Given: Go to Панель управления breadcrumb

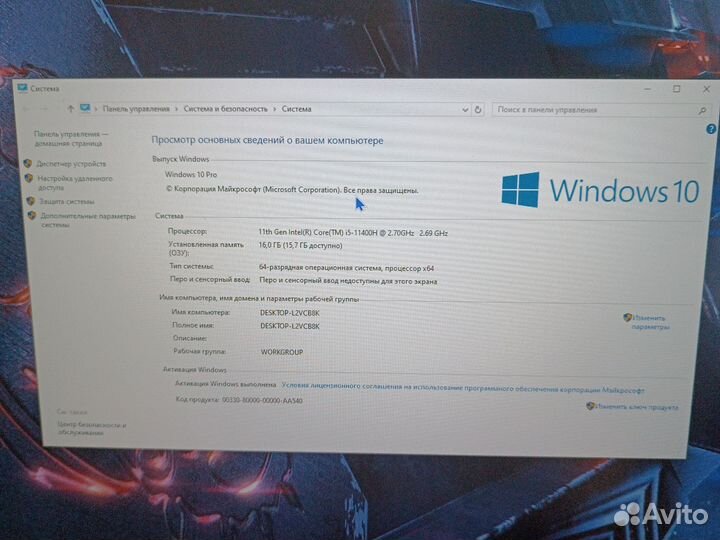Looking at the screenshot, I should pyautogui.click(x=137, y=108).
